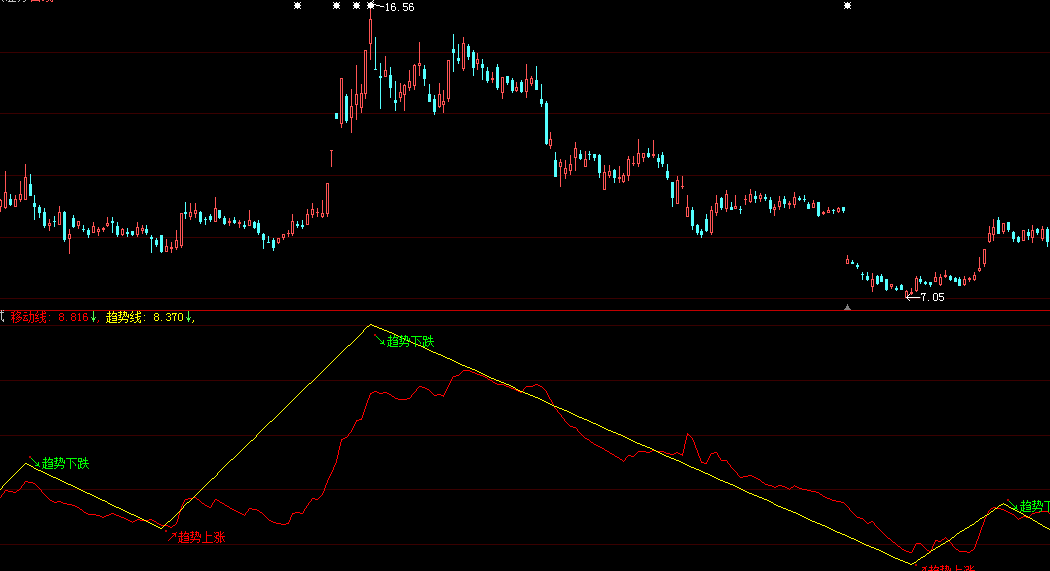Click the highest peak of the yellow trend line
1050x571 pixels.
(x=370, y=325)
